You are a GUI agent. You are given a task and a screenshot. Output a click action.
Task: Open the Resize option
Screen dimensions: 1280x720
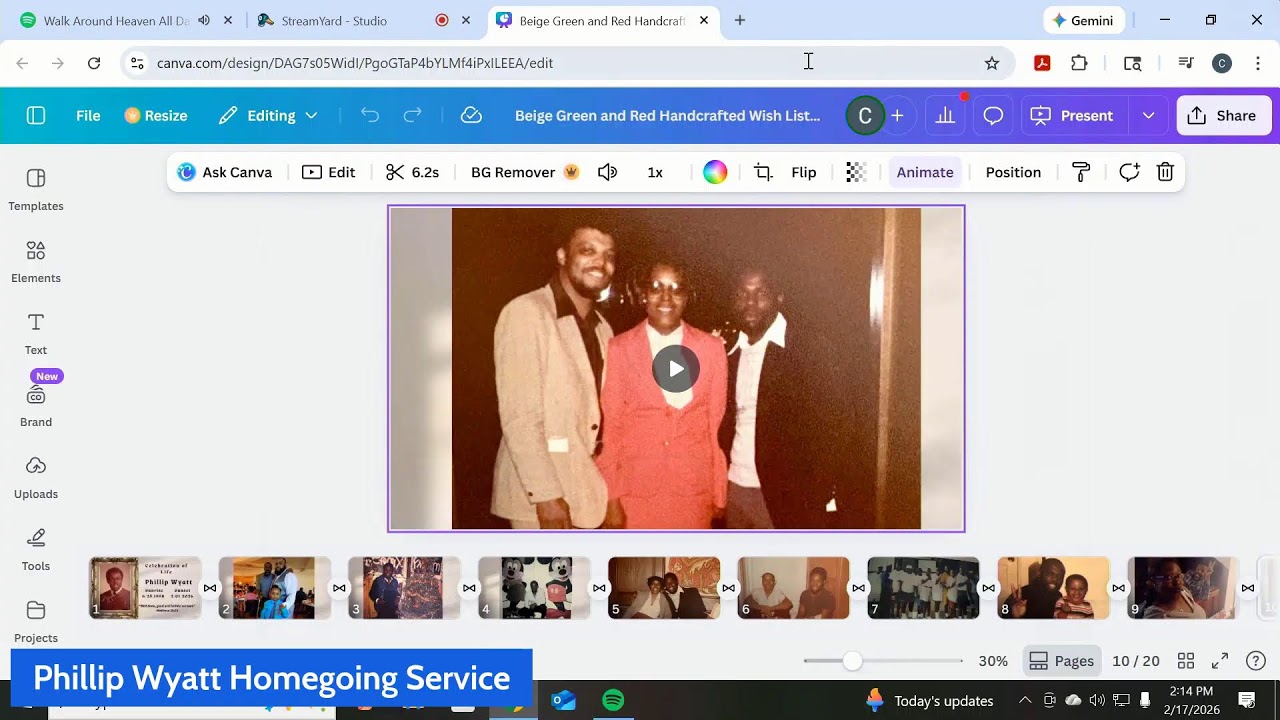(x=156, y=116)
